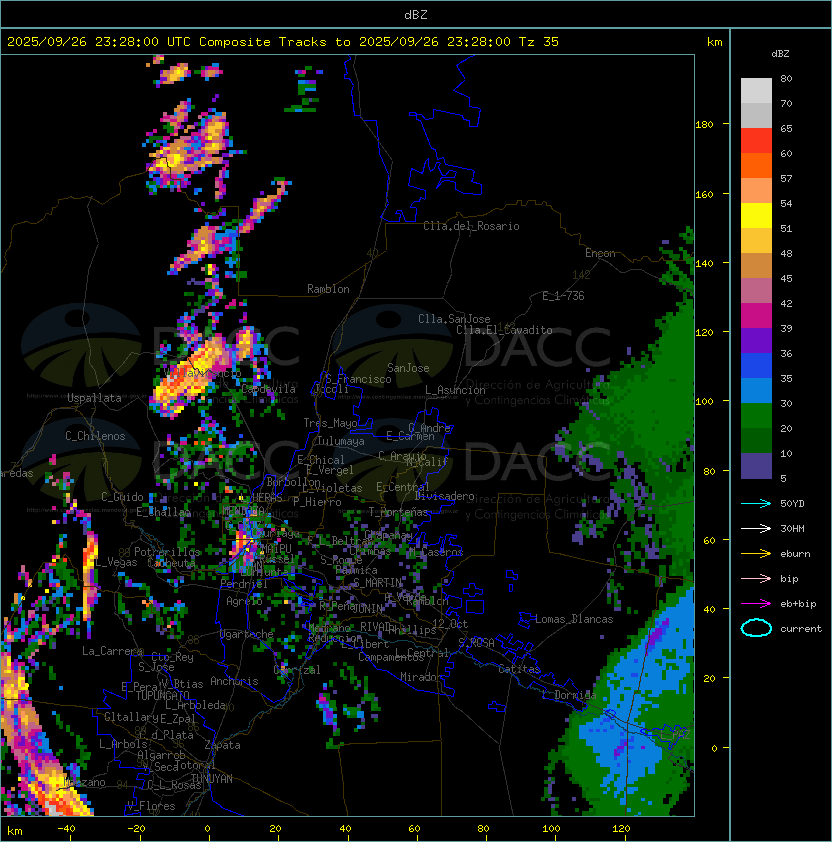Click the 'Clla.SanJose' map label

pos(454,319)
